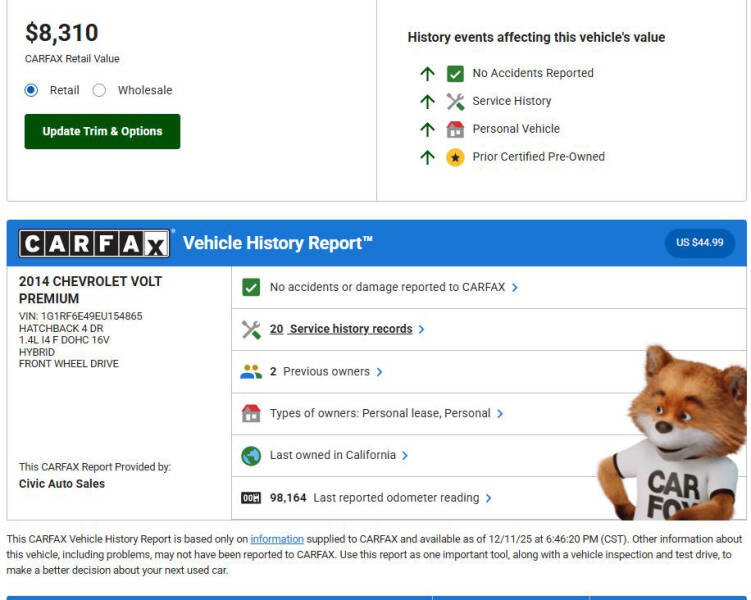Click the US $44.99 price badge
Viewport: 751px width, 600px height.
pos(699,243)
